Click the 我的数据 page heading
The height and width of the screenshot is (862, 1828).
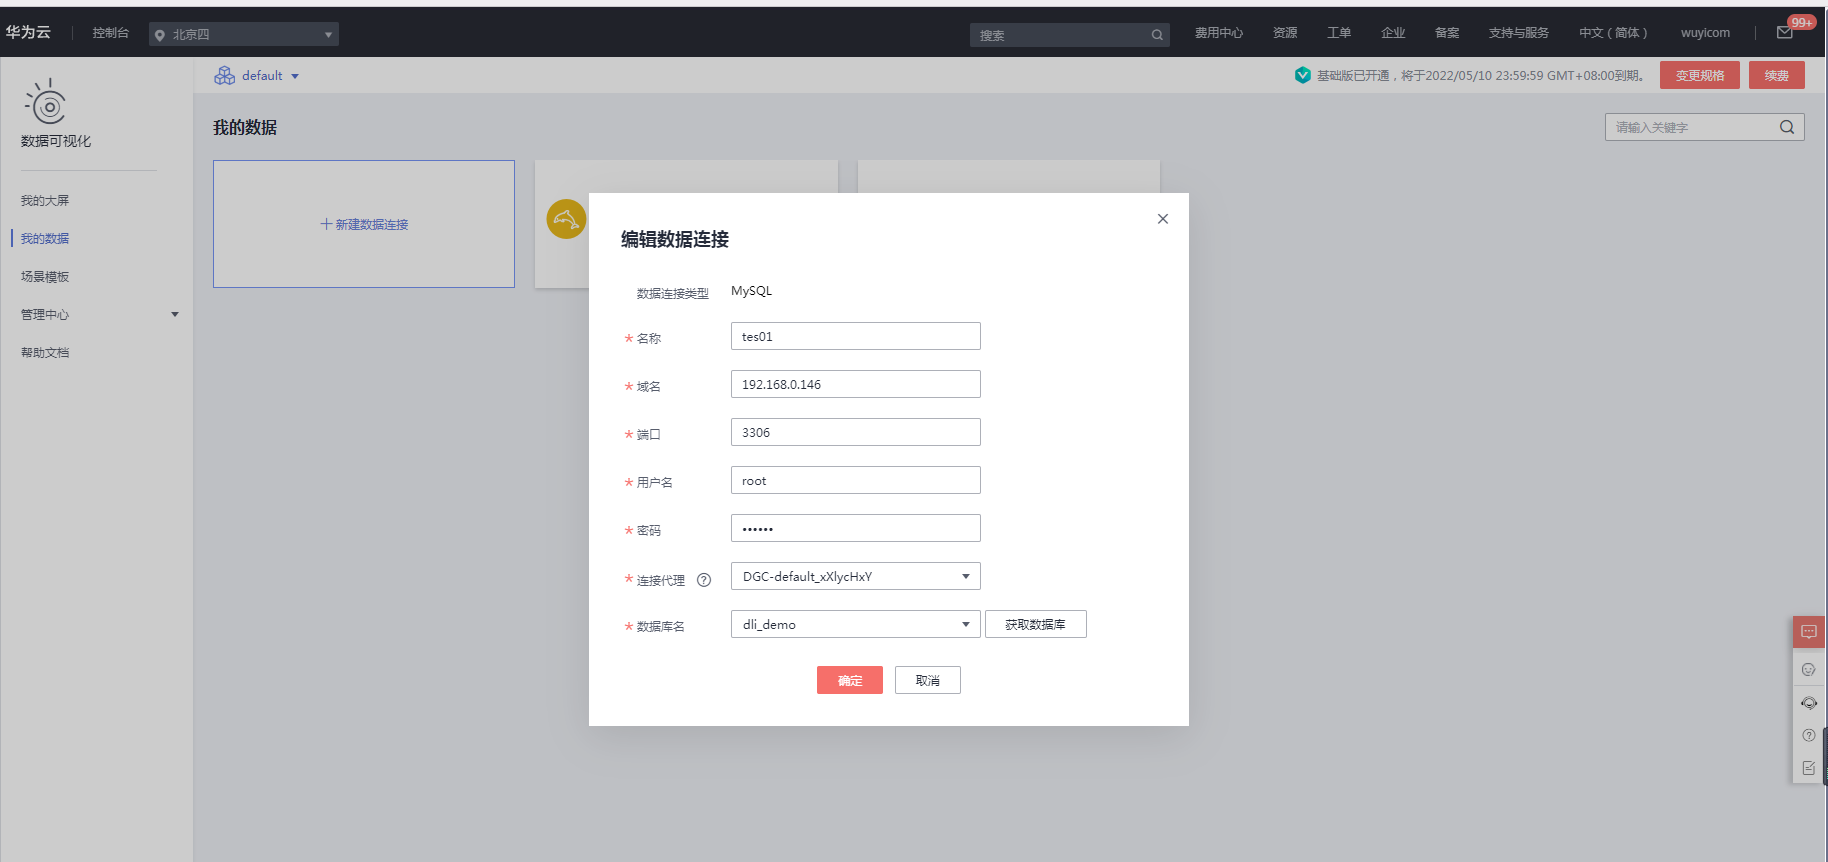coord(245,128)
